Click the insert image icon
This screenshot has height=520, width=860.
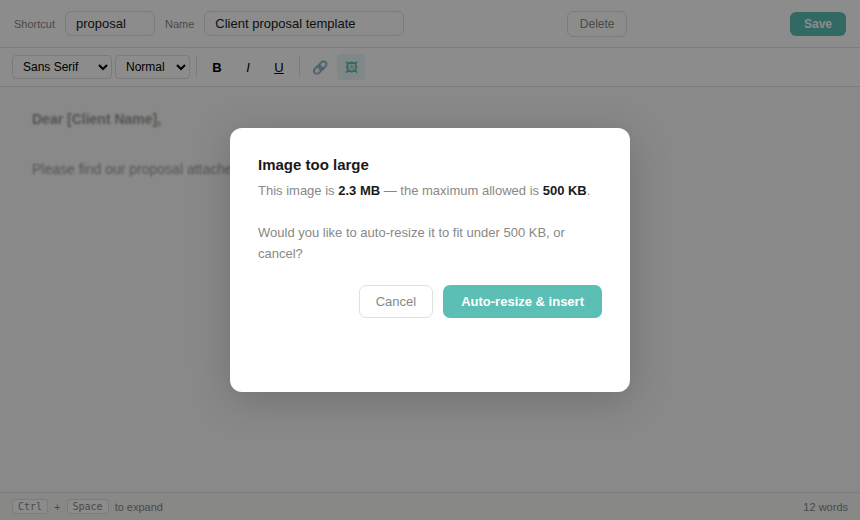pyautogui.click(x=351, y=67)
